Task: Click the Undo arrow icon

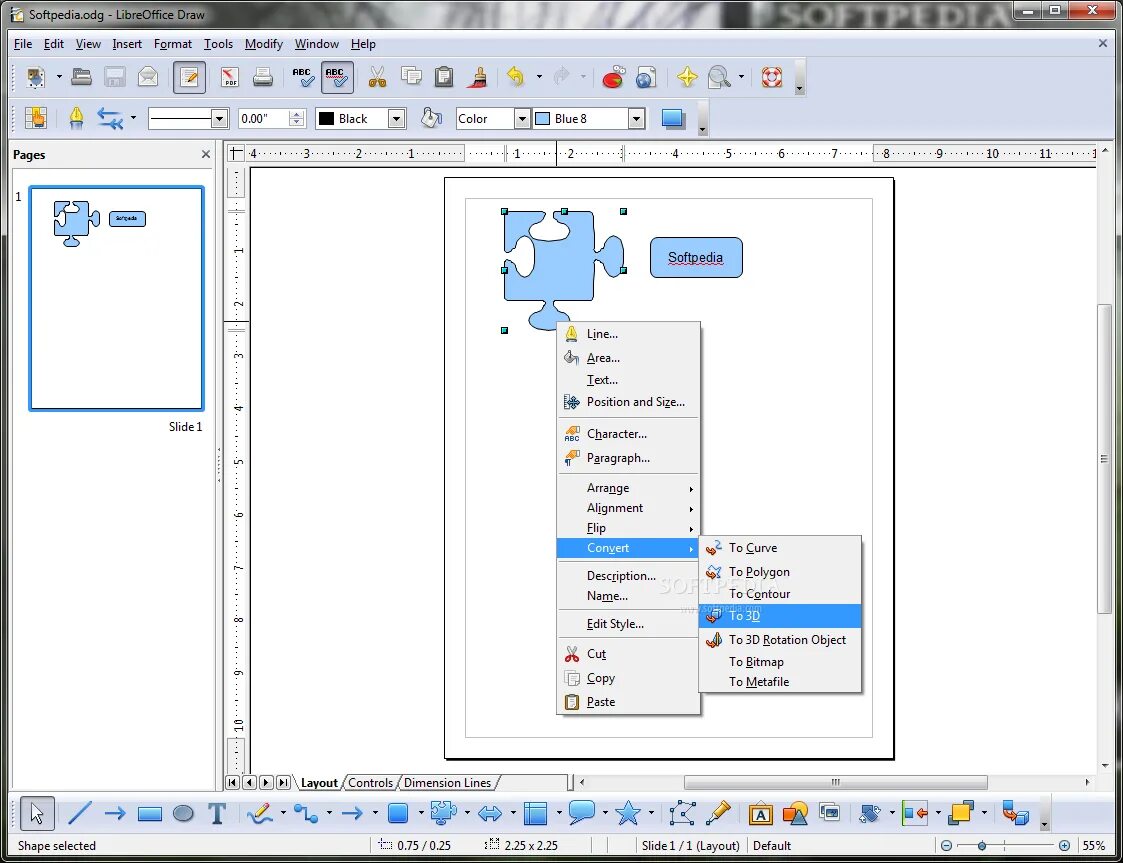Action: pyautogui.click(x=516, y=77)
